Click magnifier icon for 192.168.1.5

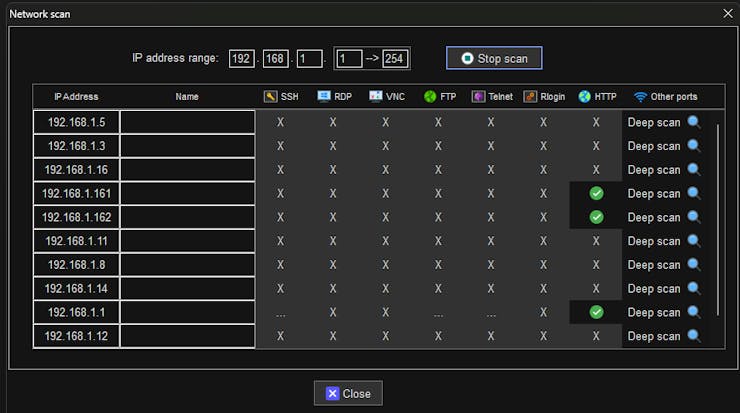pyautogui.click(x=694, y=122)
